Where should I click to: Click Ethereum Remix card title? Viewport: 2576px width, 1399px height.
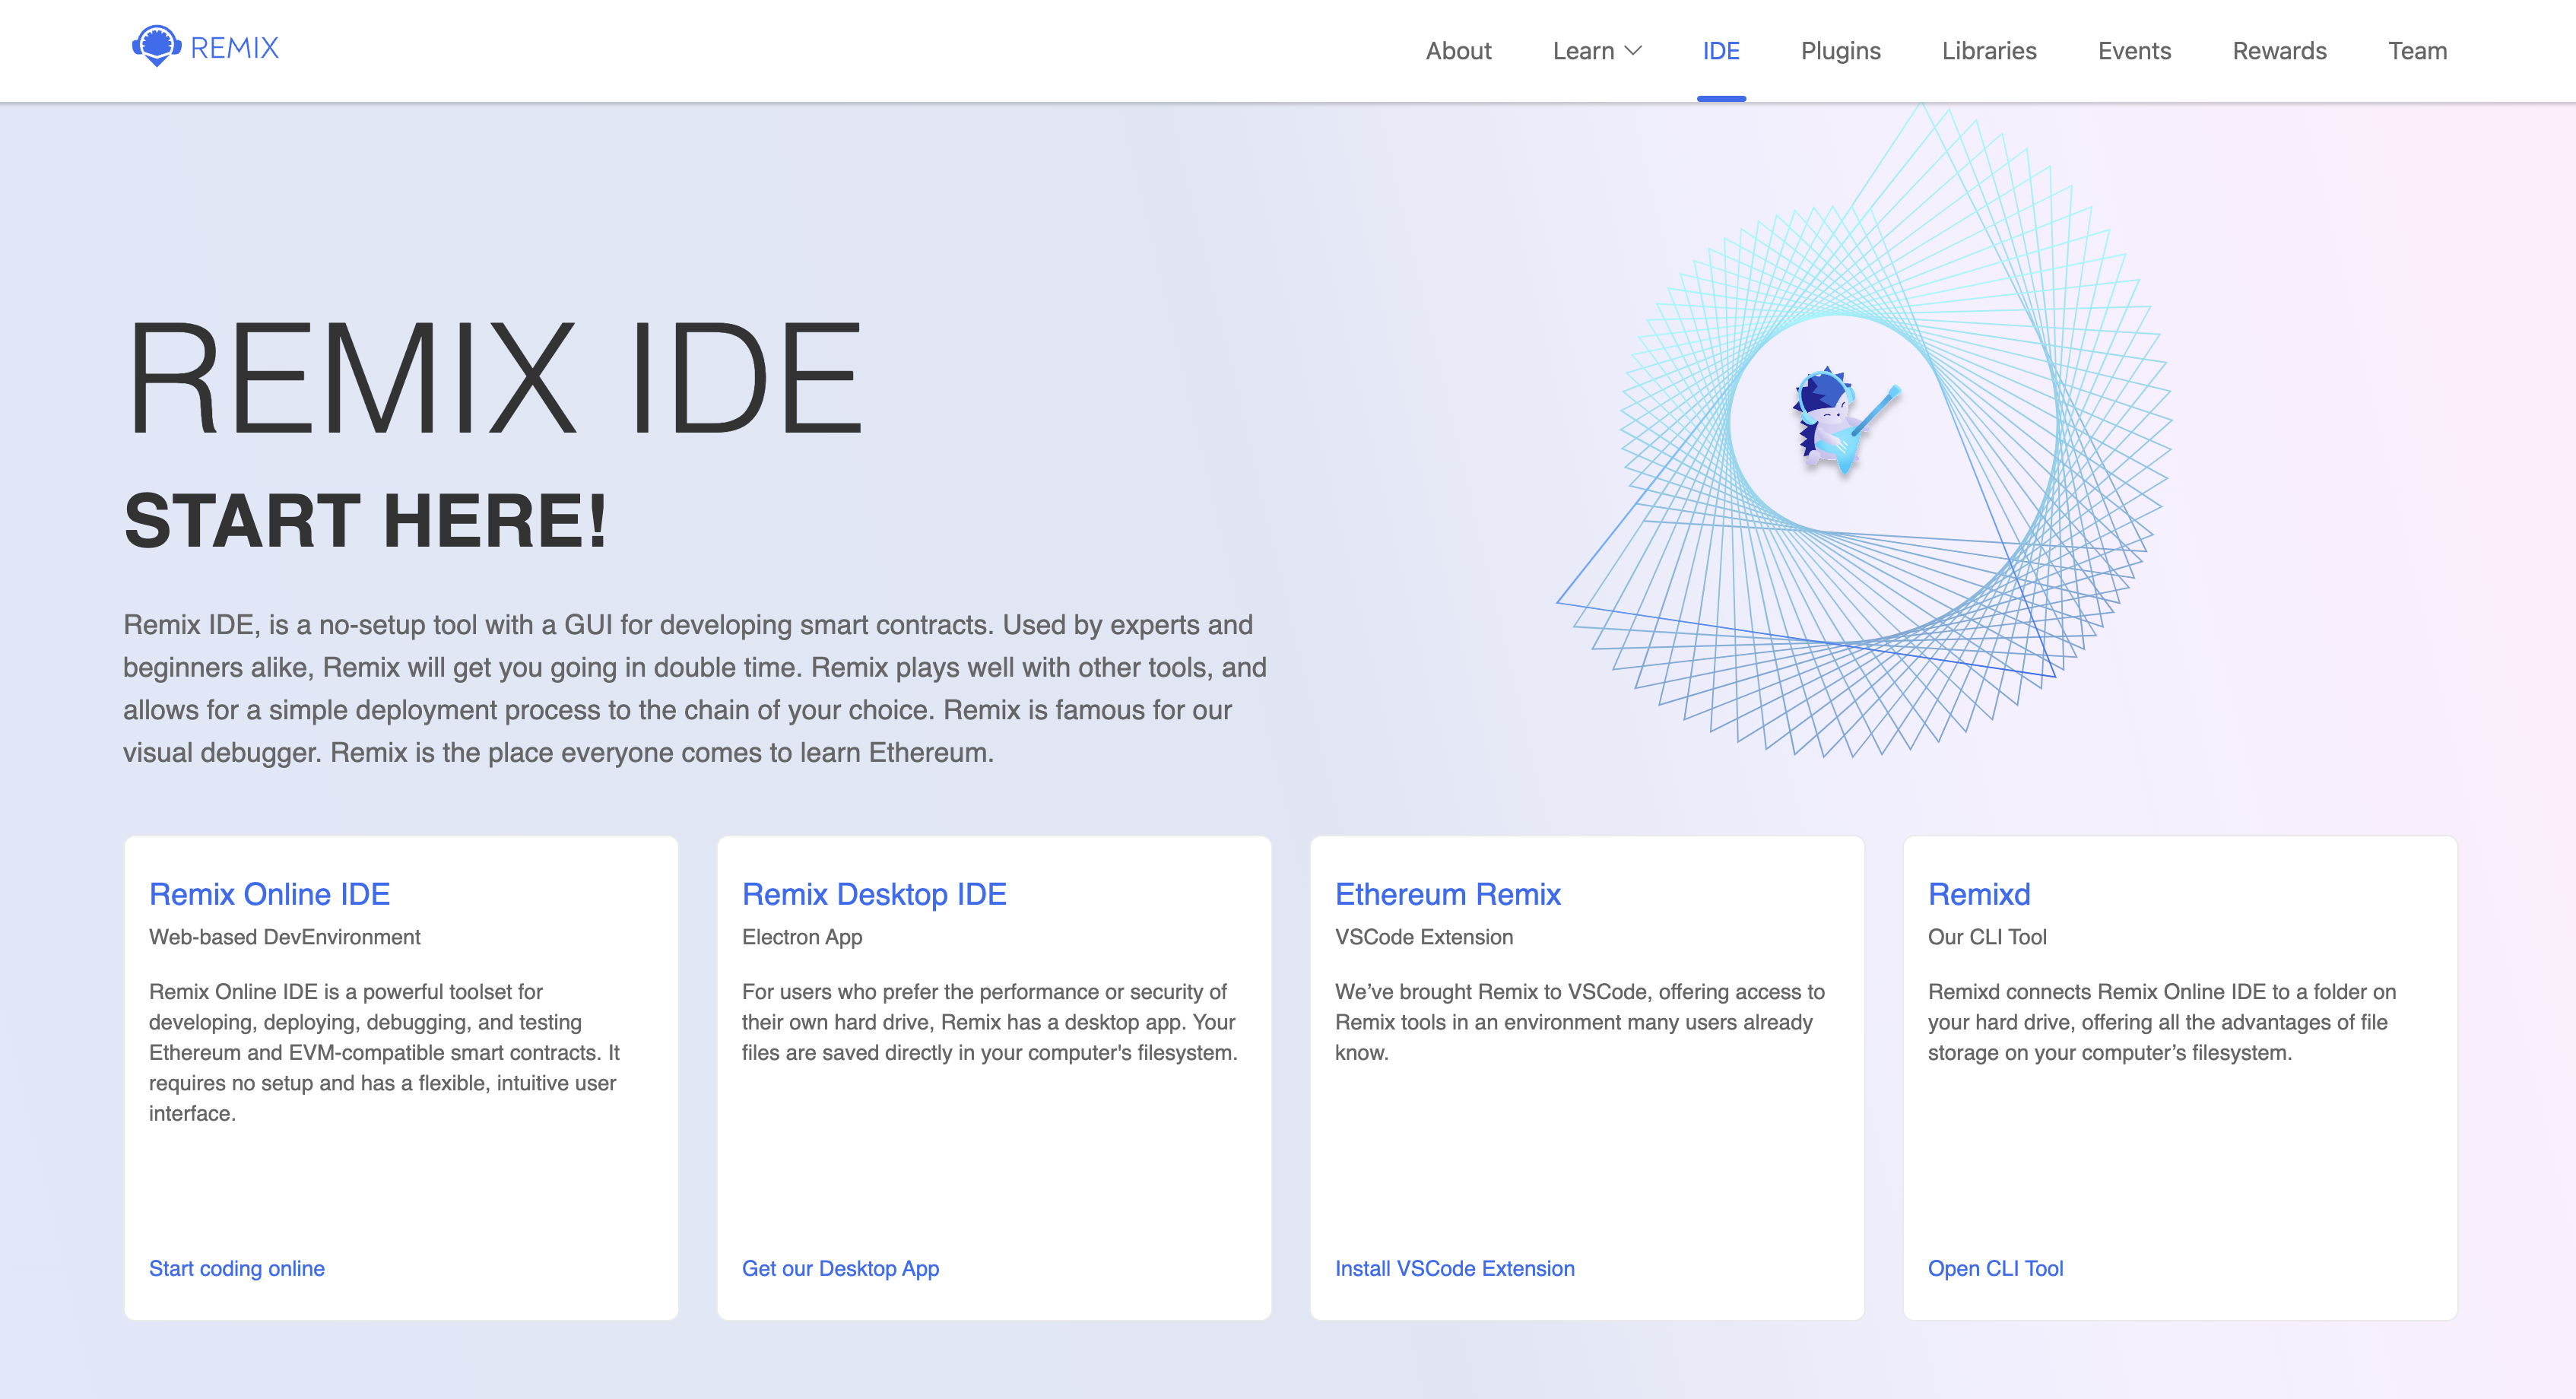point(1447,894)
